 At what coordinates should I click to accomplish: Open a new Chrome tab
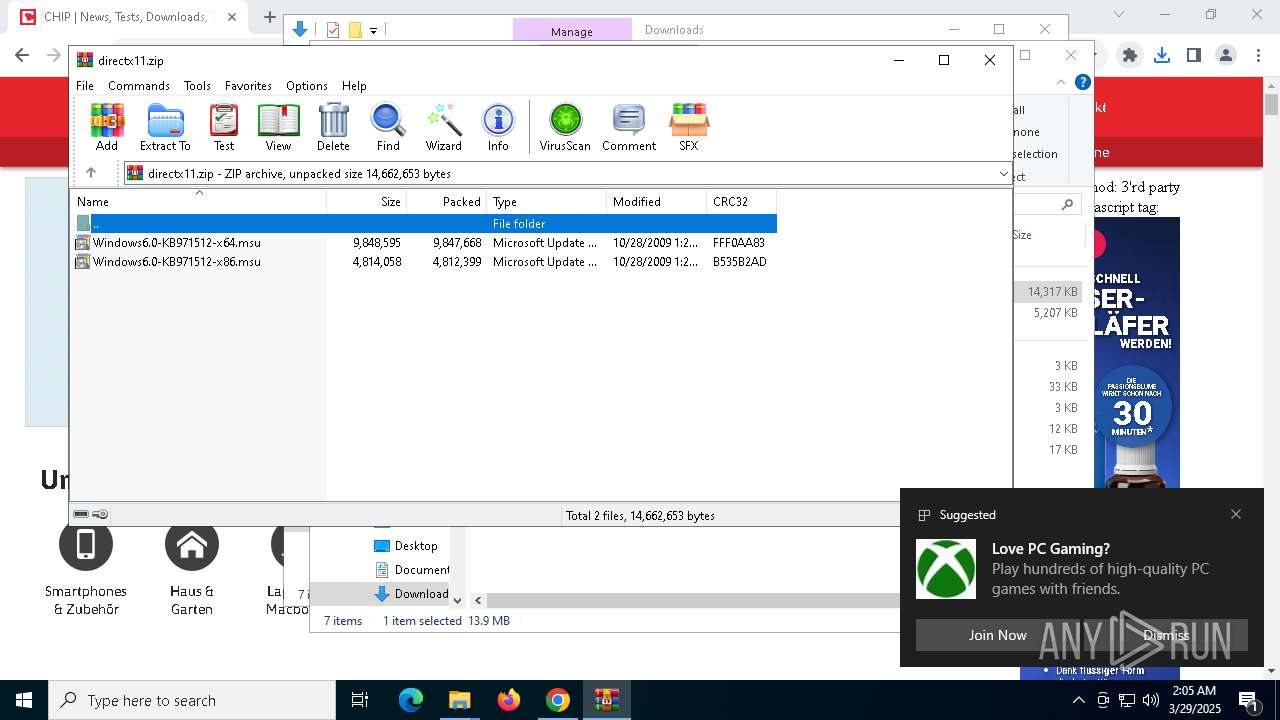(x=270, y=17)
